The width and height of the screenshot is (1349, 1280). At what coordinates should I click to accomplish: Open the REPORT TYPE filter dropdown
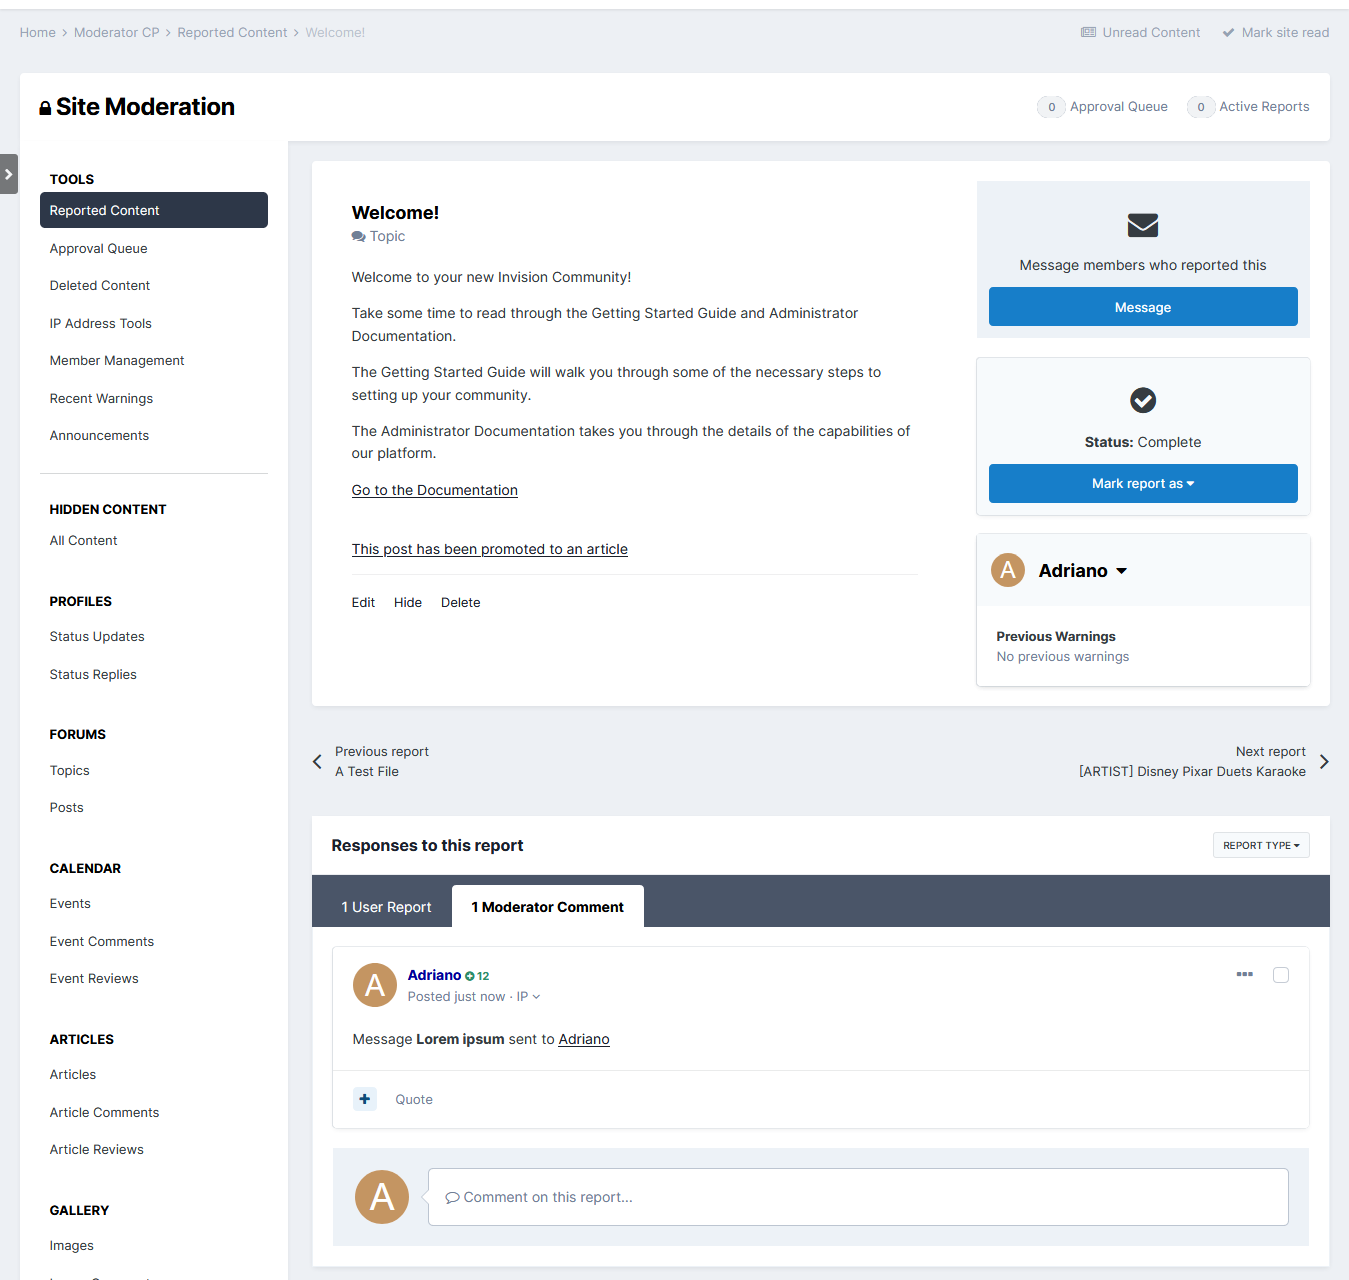(1261, 845)
